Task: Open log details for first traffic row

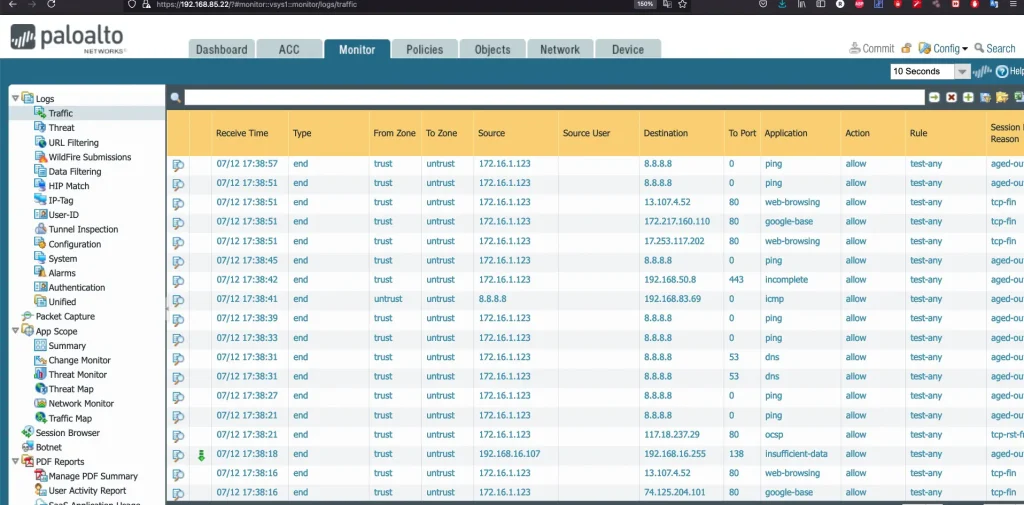Action: 178,164
